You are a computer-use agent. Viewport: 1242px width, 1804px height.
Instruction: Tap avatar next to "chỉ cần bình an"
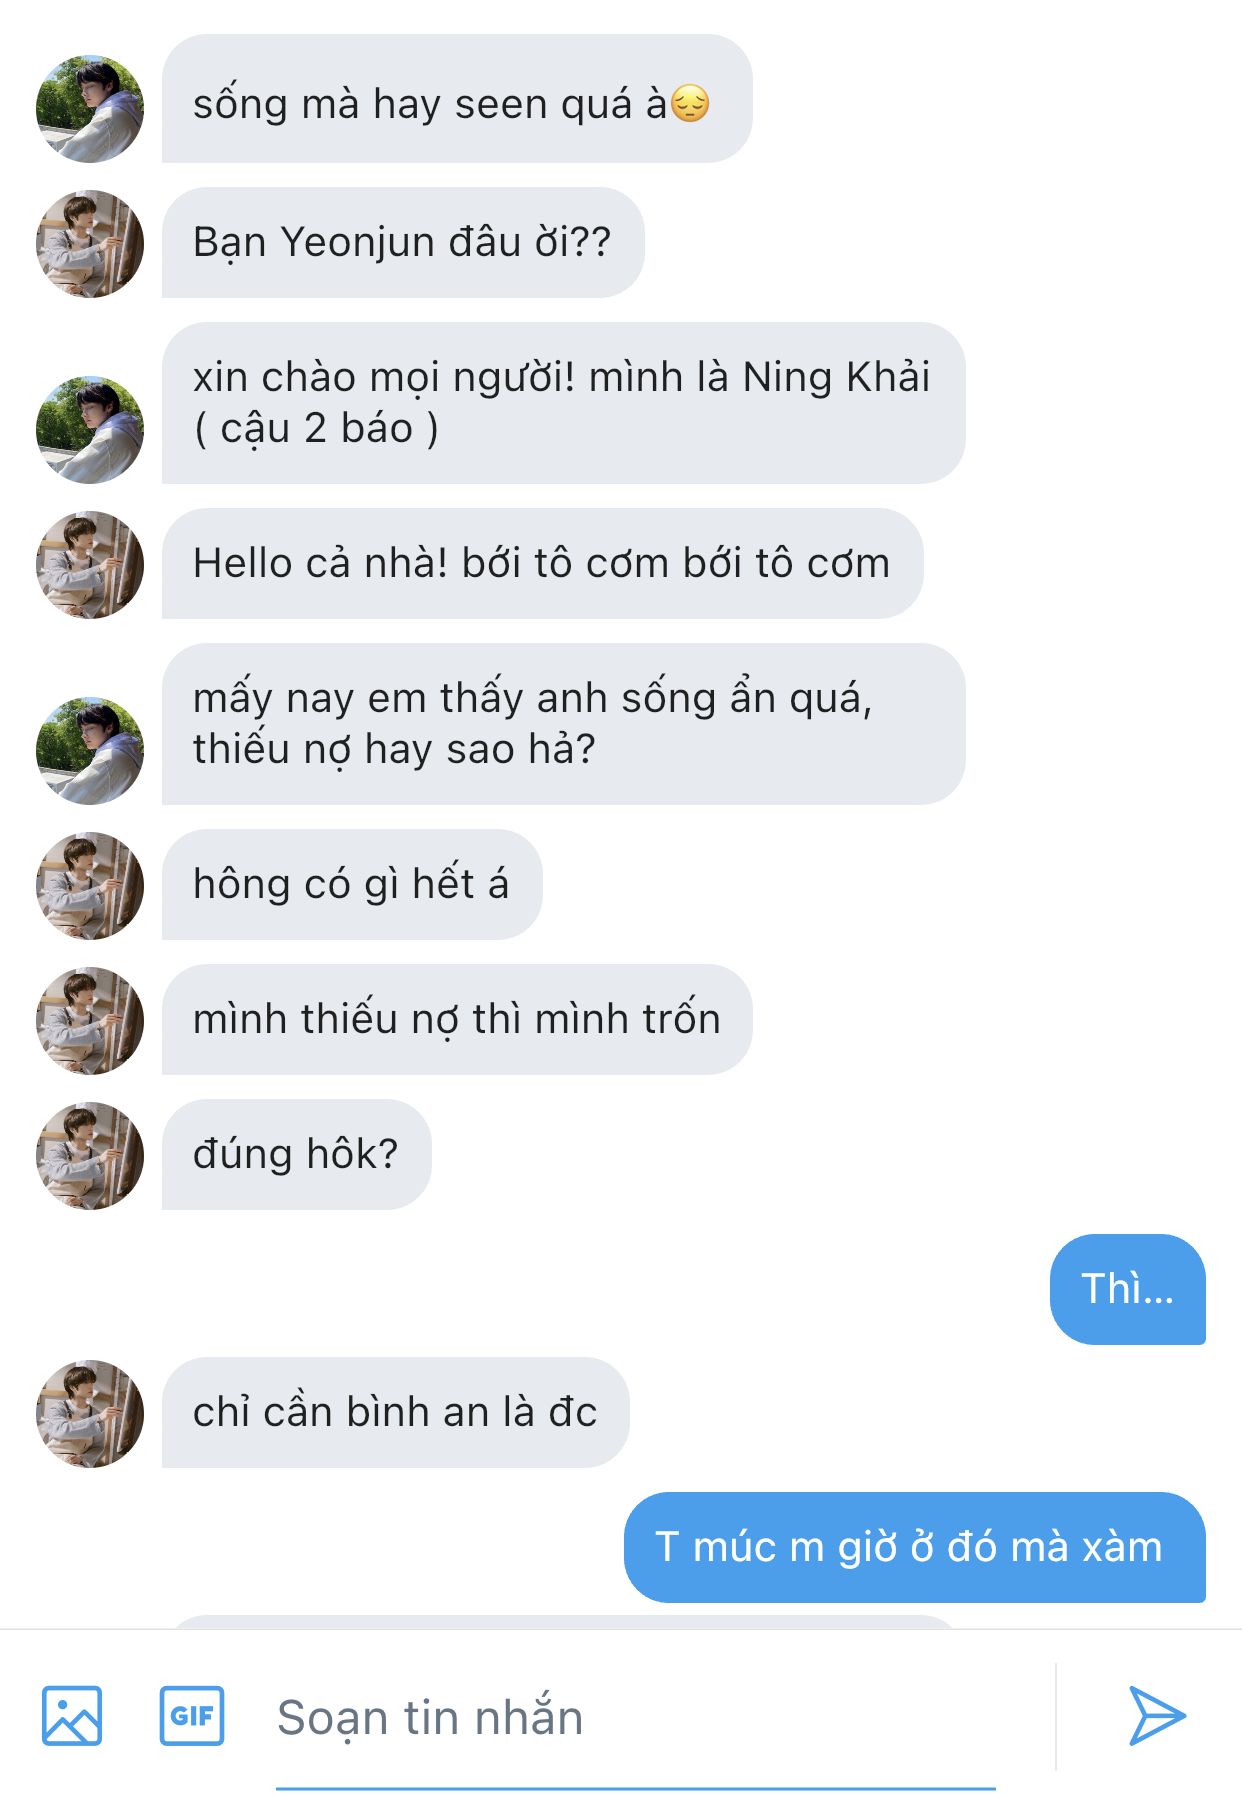point(90,1413)
